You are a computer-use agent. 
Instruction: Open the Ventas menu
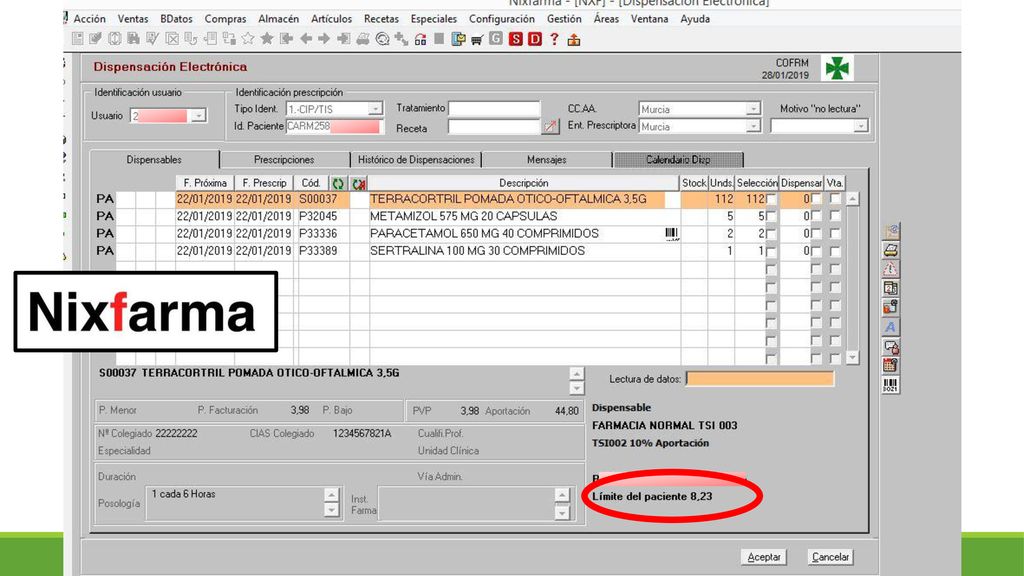(x=133, y=19)
